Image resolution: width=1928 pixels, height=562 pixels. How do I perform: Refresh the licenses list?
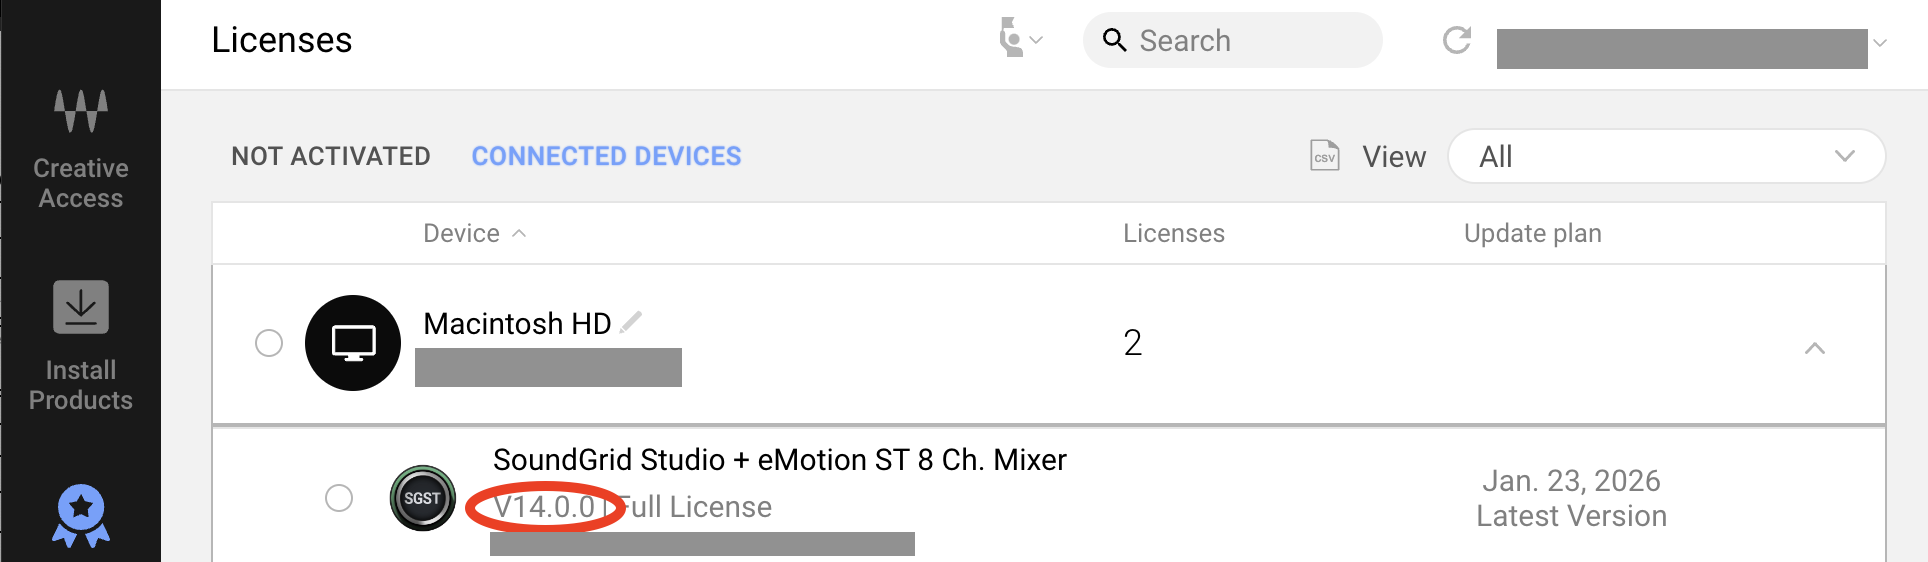[1457, 40]
